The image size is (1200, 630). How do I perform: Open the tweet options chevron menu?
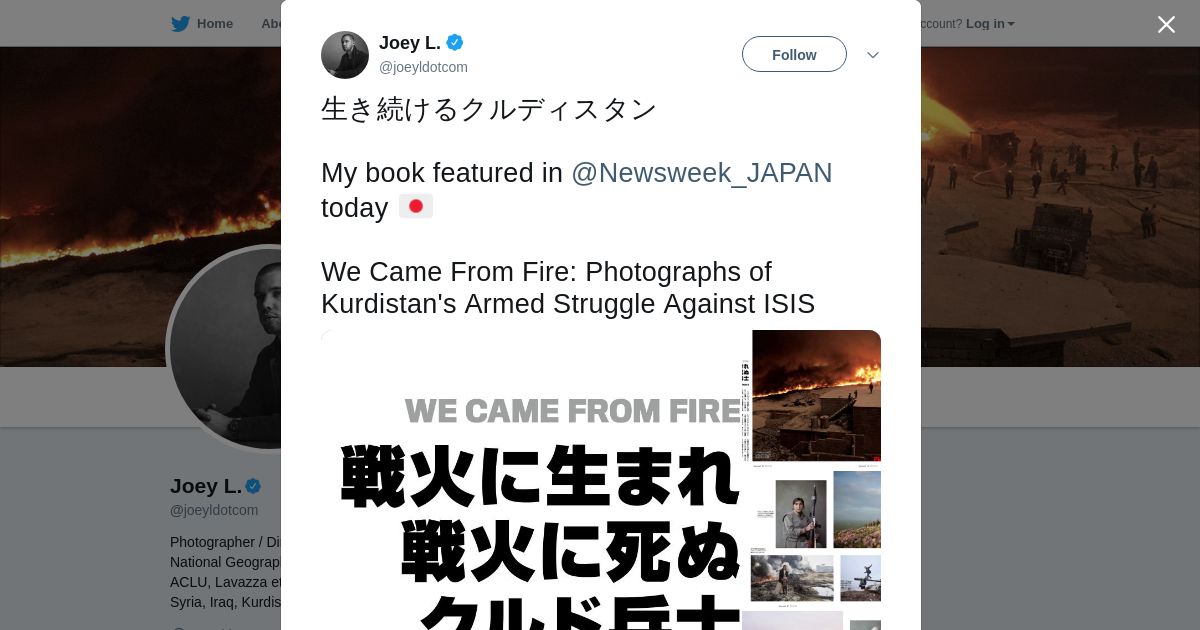pos(873,55)
